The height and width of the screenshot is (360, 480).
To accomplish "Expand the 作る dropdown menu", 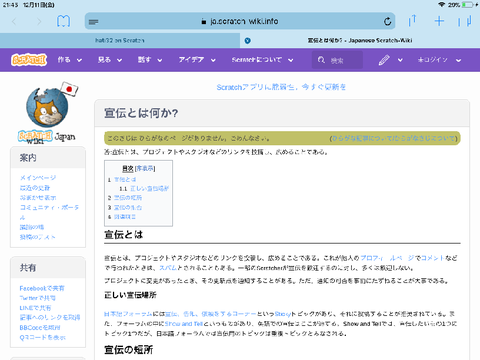I will click(69, 60).
